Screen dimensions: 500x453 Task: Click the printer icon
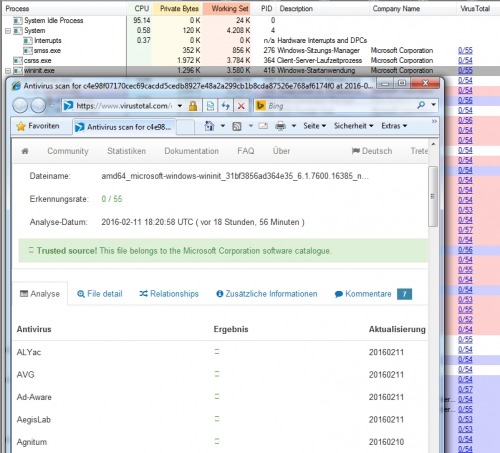(281, 126)
